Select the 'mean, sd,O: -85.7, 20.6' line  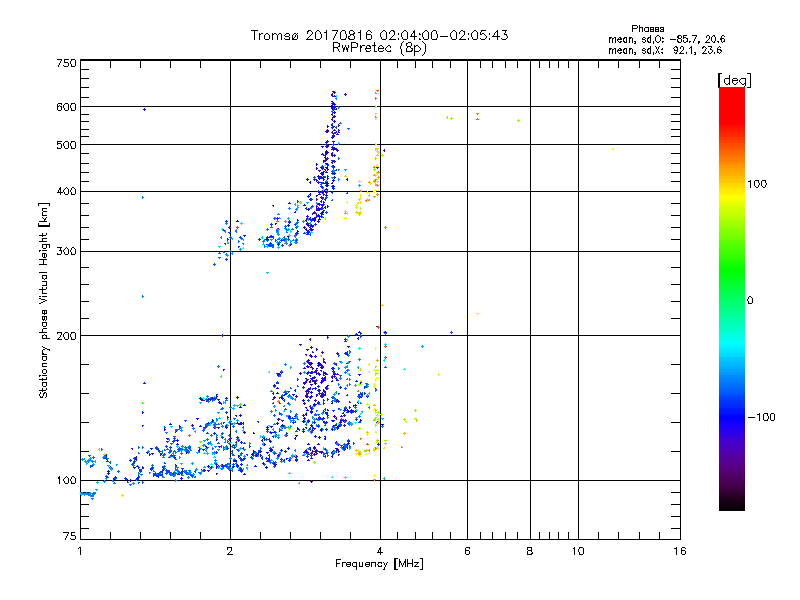tap(666, 39)
